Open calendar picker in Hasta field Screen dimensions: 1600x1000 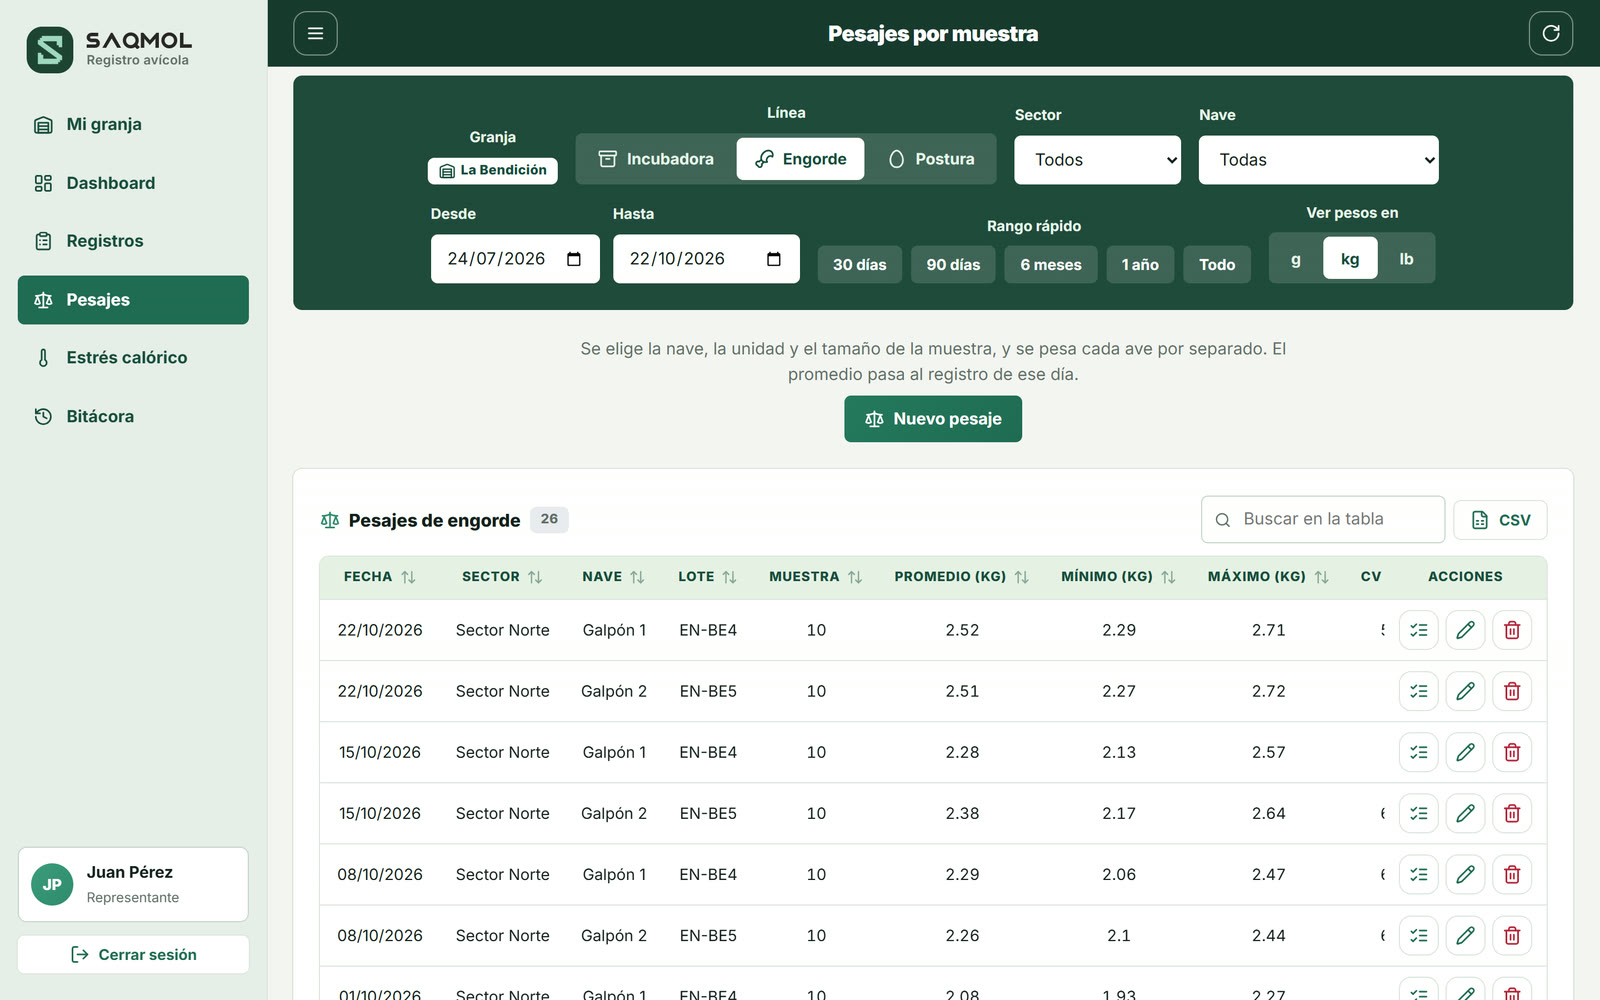(774, 259)
